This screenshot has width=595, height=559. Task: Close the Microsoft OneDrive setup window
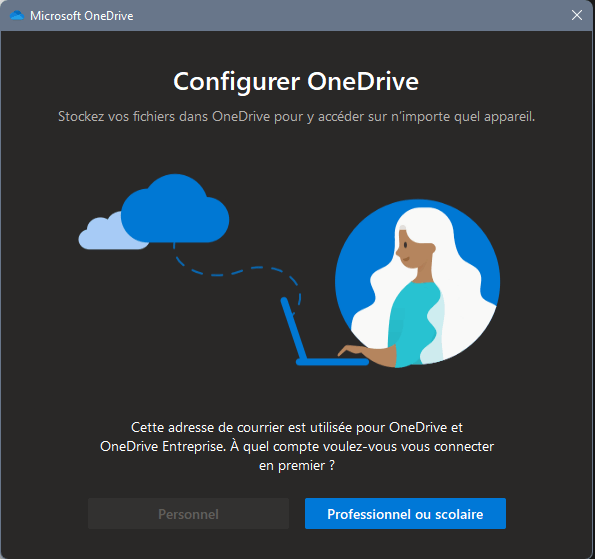577,15
